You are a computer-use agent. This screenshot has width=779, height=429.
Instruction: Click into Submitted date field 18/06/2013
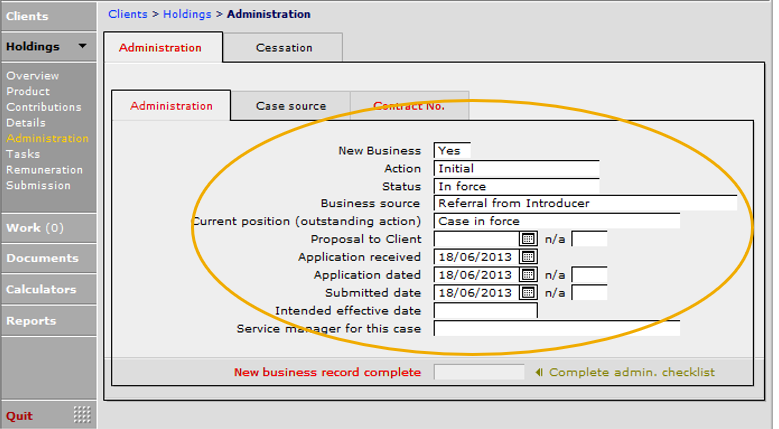[x=476, y=292]
